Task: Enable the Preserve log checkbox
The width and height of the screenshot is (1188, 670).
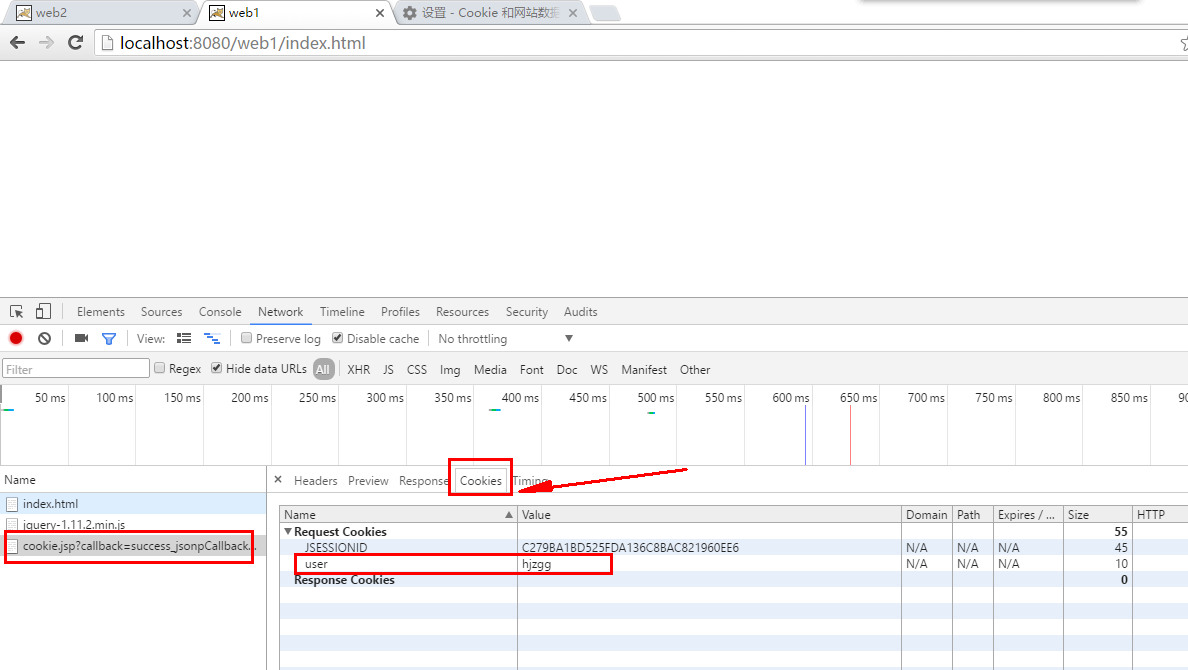Action: [x=247, y=339]
